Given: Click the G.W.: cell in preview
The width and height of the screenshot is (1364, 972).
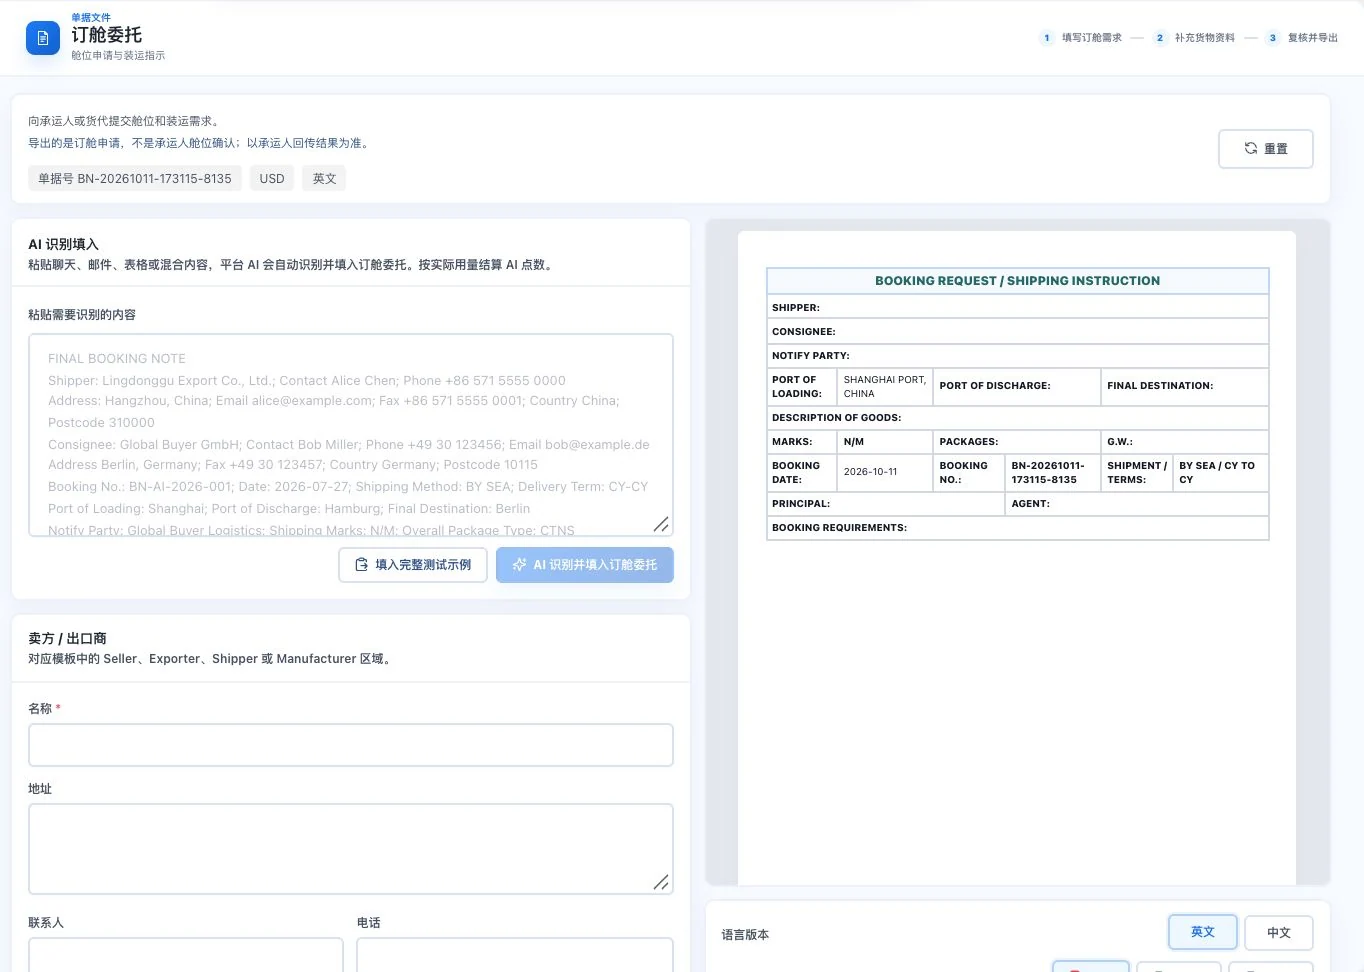Looking at the screenshot, I should [x=1185, y=442].
